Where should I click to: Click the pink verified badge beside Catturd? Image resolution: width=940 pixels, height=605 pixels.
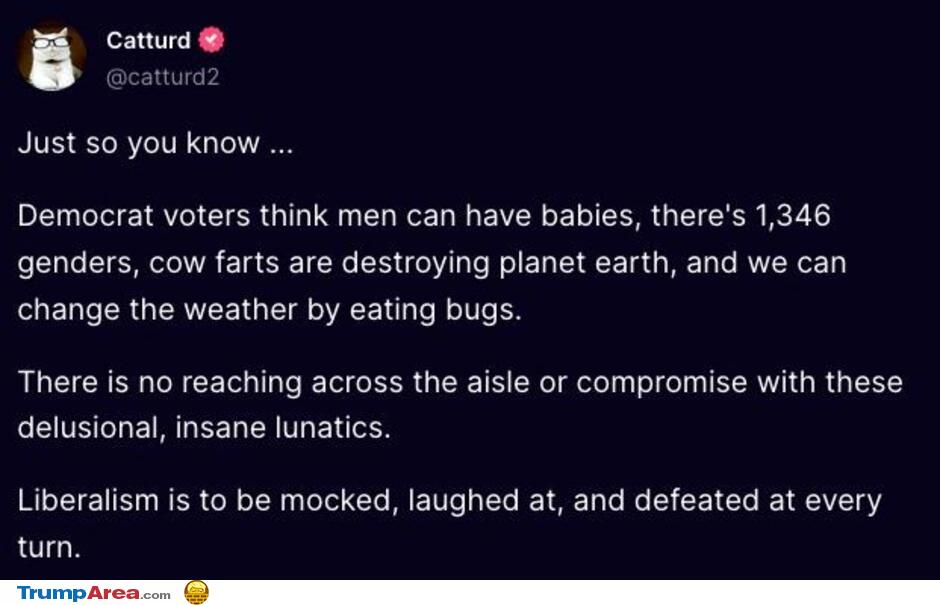point(212,40)
